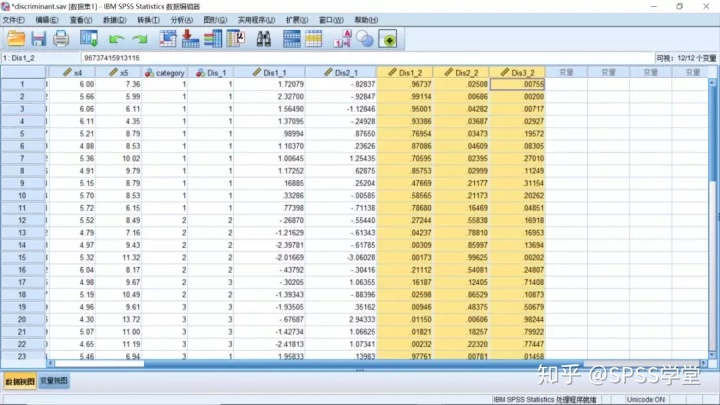The height and width of the screenshot is (405, 720).
Task: Click cell editor field showing .96737415913116
Action: pos(367,58)
